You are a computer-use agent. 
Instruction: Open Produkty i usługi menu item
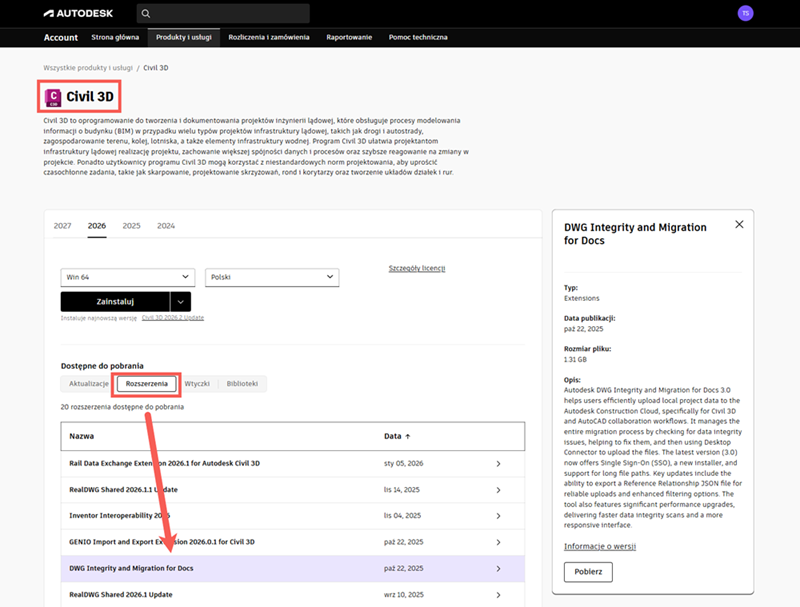click(x=184, y=37)
